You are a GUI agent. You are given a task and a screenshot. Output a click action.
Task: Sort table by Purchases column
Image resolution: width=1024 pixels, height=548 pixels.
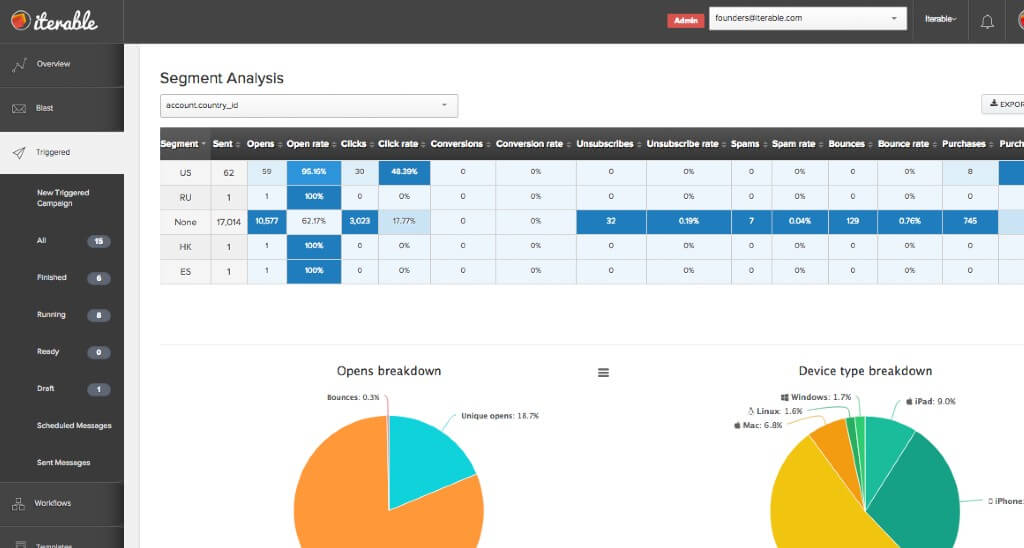[970, 144]
